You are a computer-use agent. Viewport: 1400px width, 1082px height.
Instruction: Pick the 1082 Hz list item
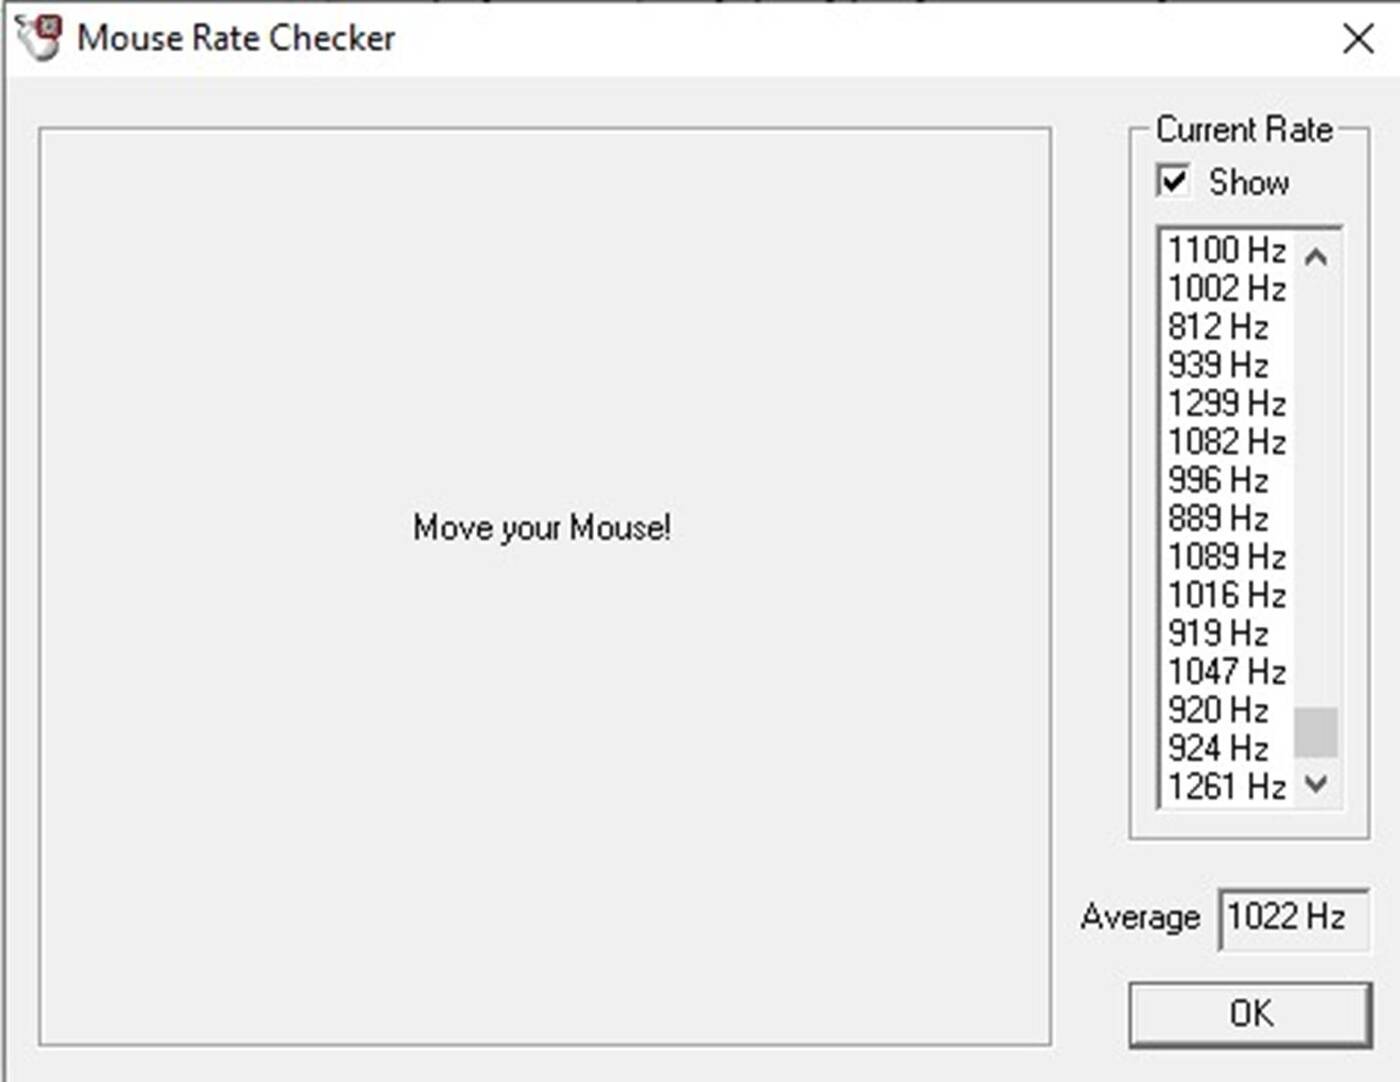click(x=1226, y=441)
